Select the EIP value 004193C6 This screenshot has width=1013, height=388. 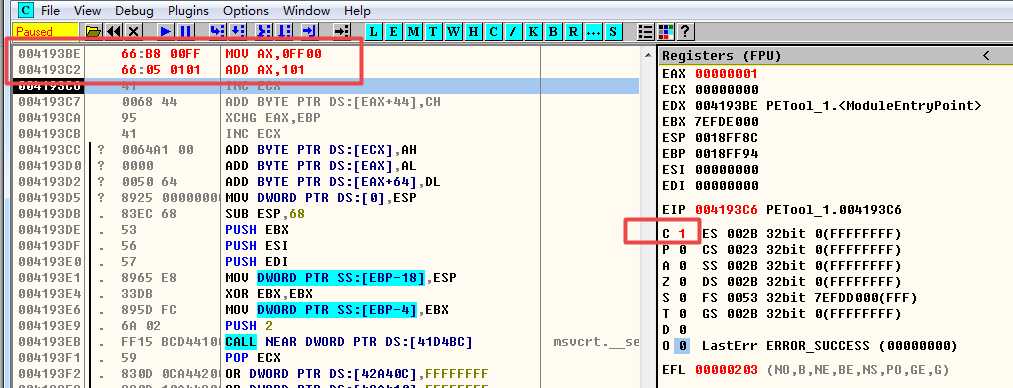point(727,210)
